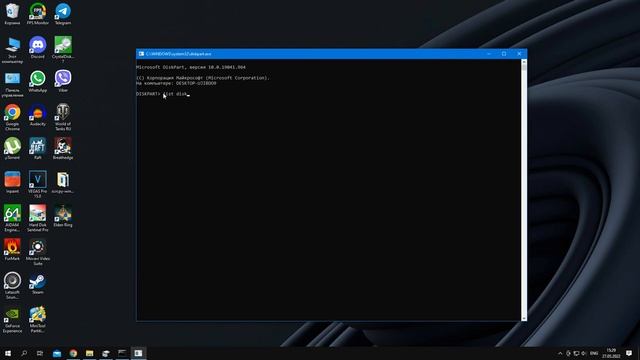Screen dimensions: 640x360
Task: Select the Elden Ring desktop shortcut
Action: [x=63, y=216]
